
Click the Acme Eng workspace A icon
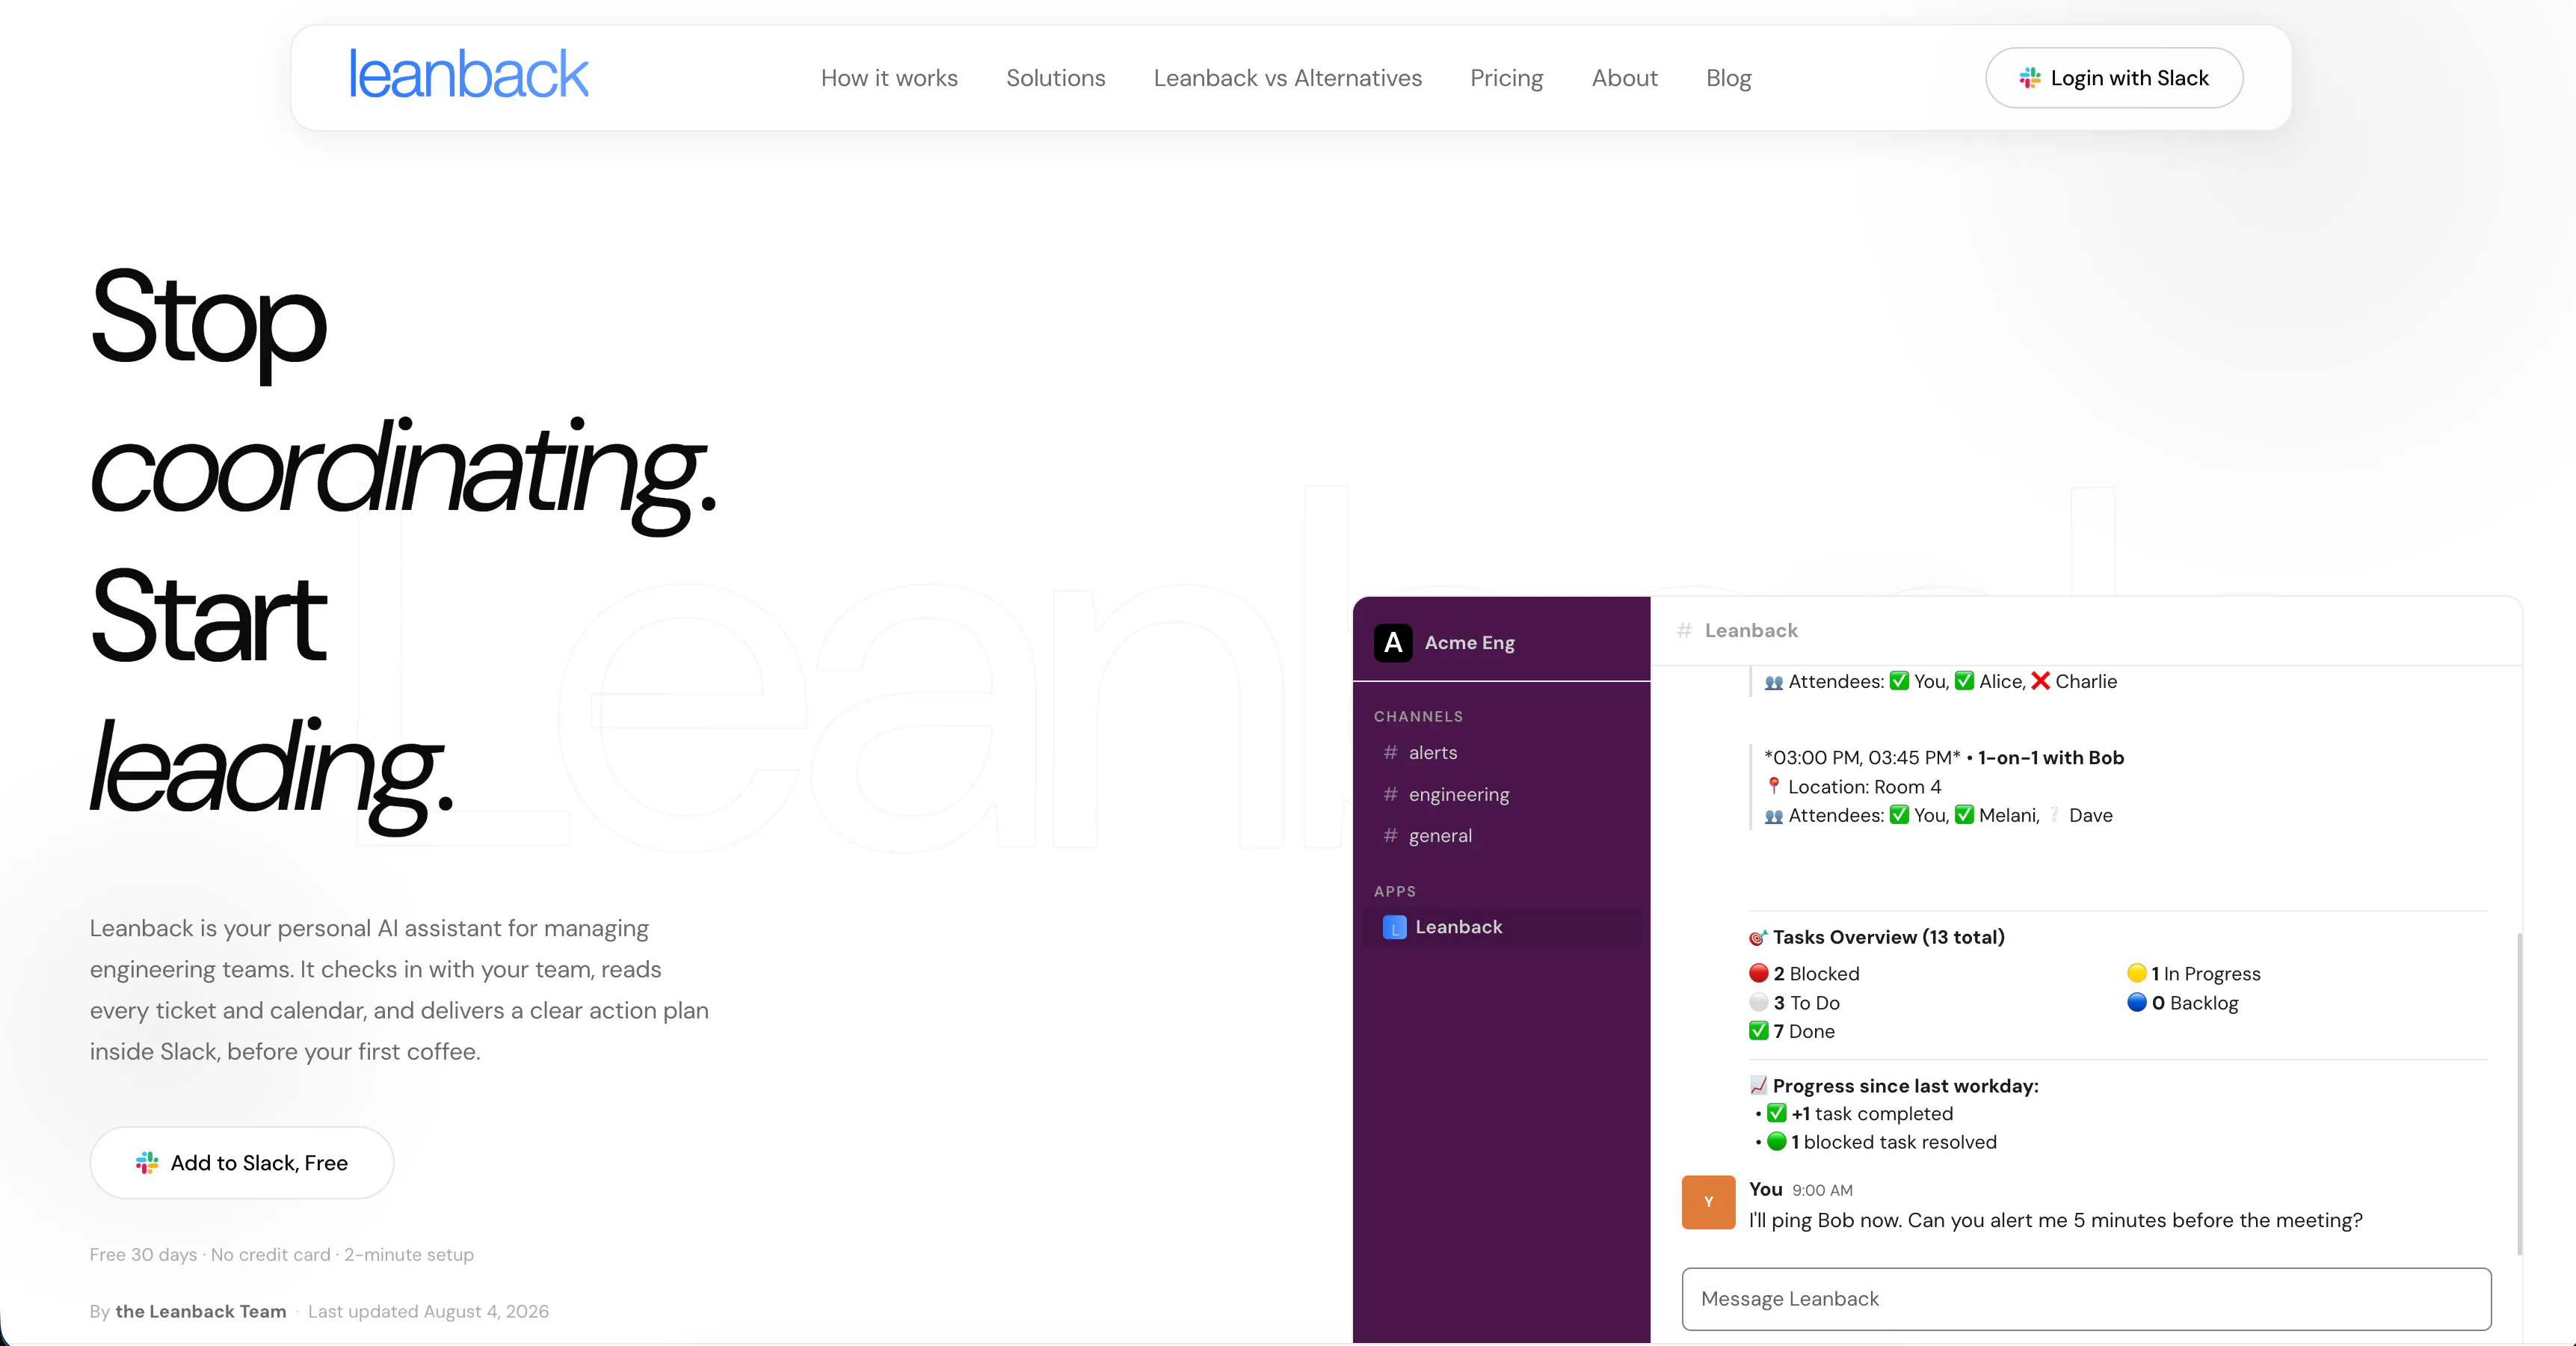click(x=1393, y=642)
